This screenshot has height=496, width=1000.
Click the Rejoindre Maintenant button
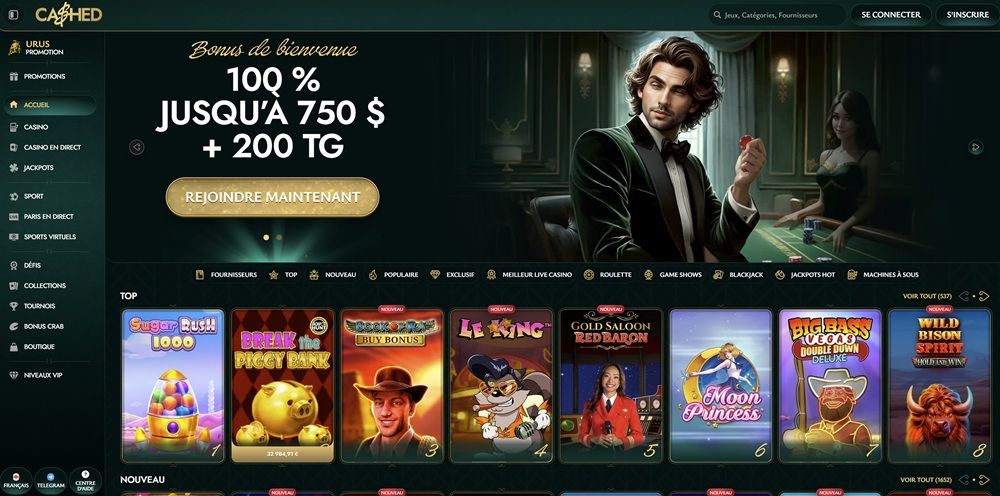coord(272,197)
